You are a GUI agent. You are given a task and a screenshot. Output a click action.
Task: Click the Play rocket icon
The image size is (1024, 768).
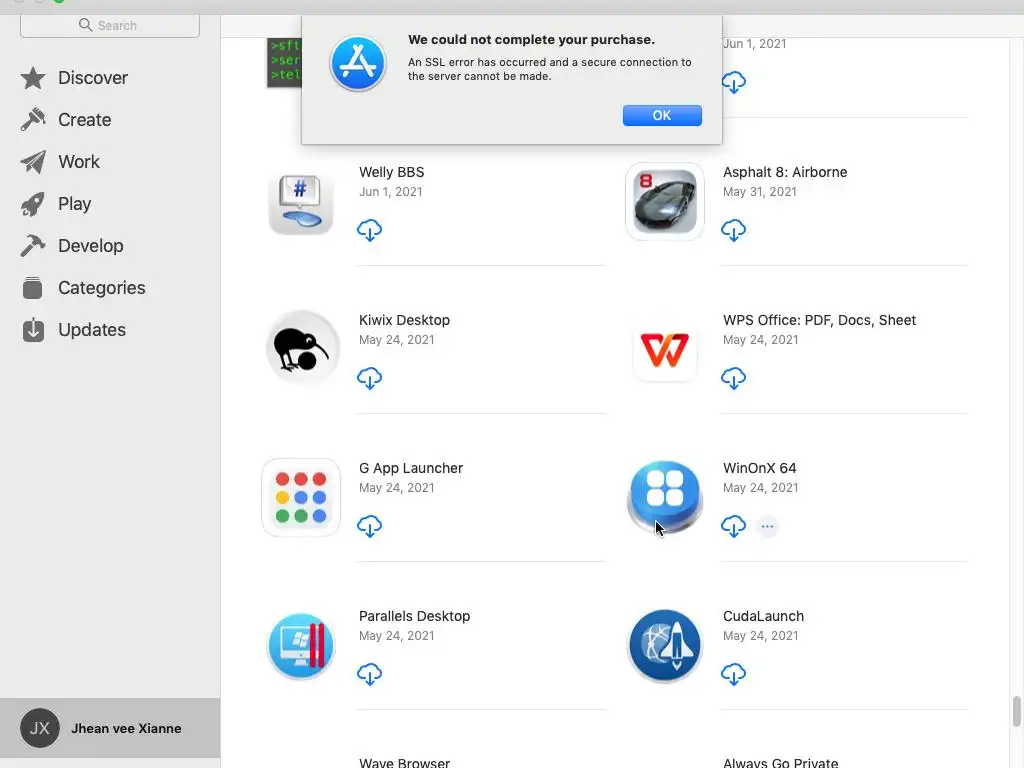click(33, 204)
